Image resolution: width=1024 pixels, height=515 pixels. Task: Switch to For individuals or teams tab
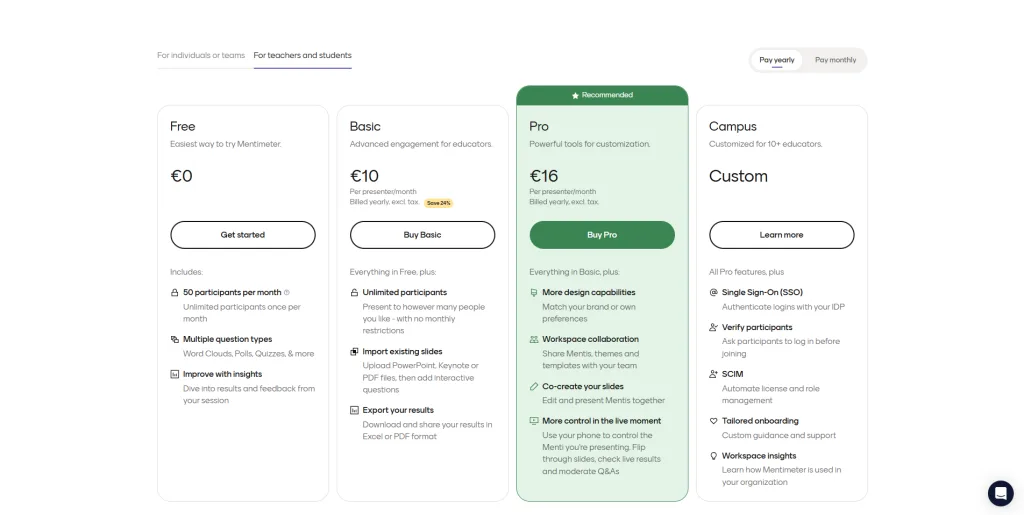pos(201,56)
